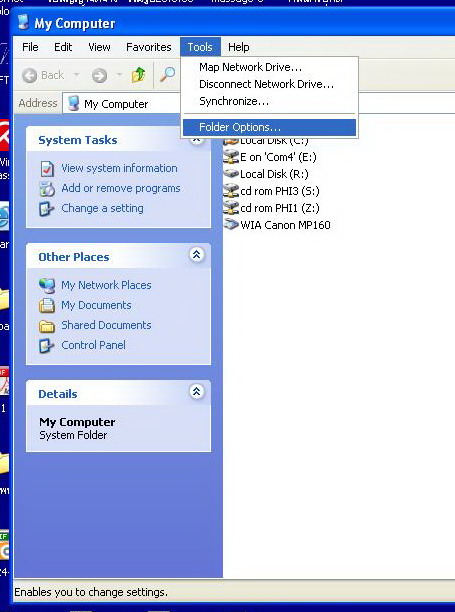This screenshot has width=455, height=612.
Task: Click the Change a setting icon
Action: (47, 209)
